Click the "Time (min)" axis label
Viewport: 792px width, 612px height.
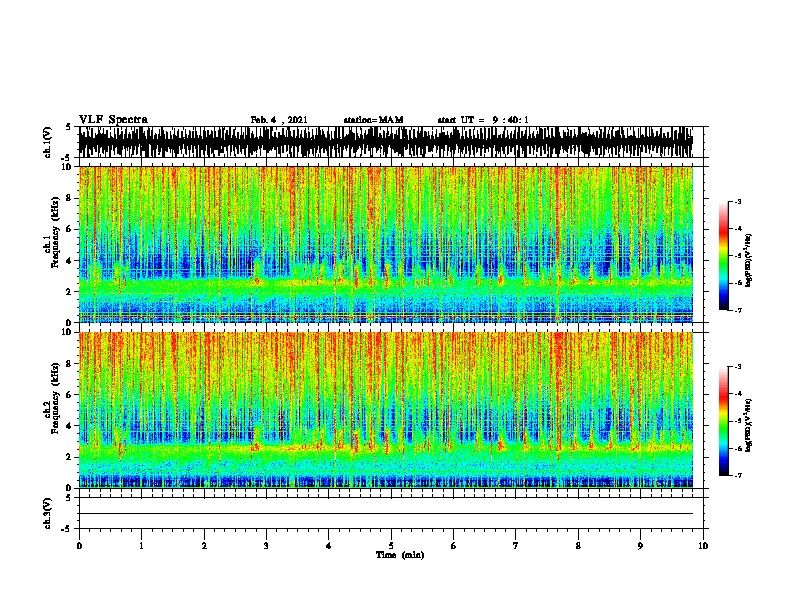(x=400, y=555)
